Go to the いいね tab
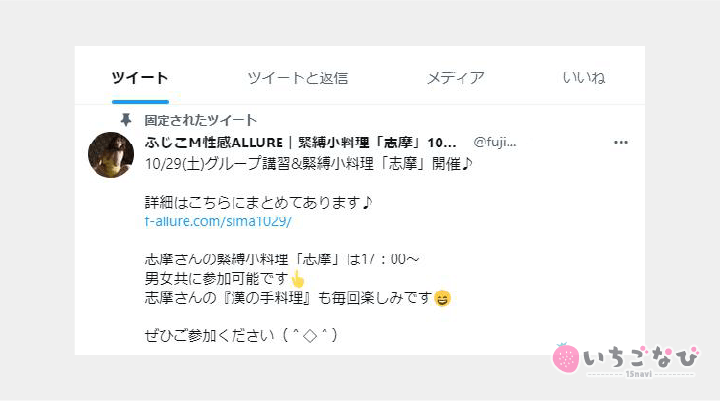 point(584,78)
